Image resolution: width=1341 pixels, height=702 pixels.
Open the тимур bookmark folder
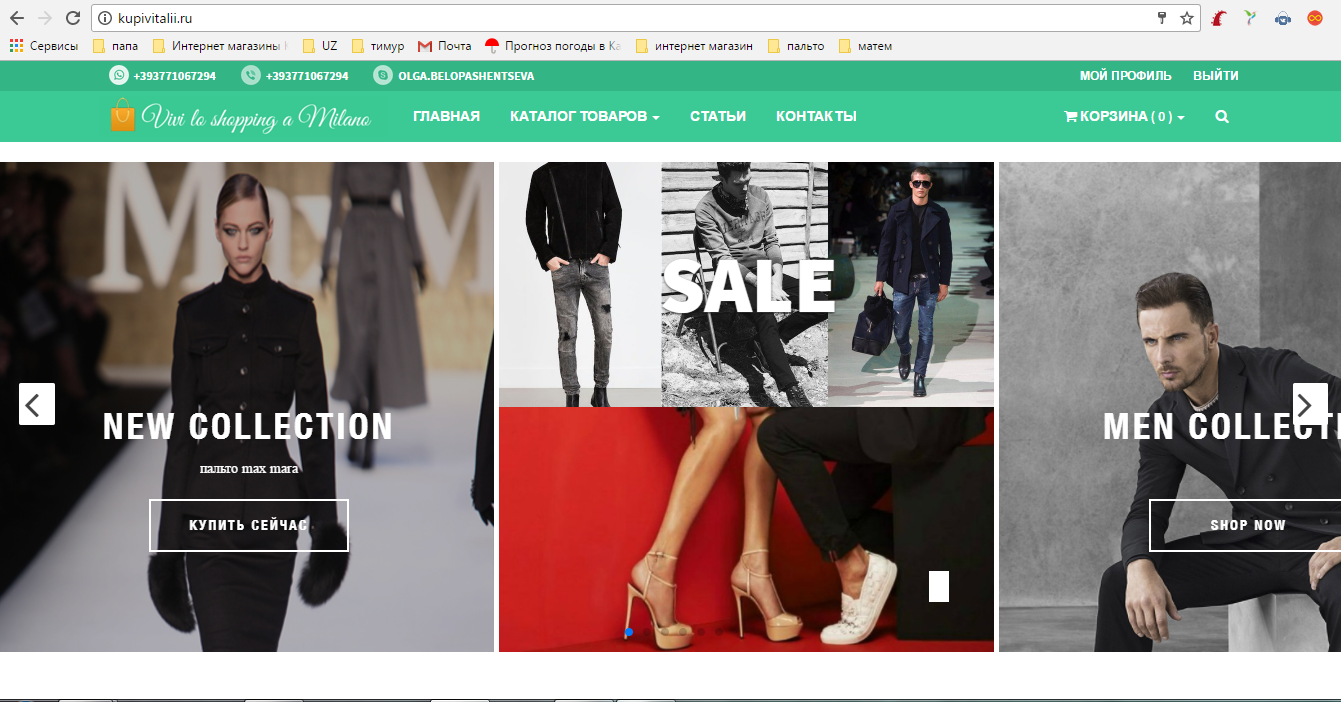point(377,46)
